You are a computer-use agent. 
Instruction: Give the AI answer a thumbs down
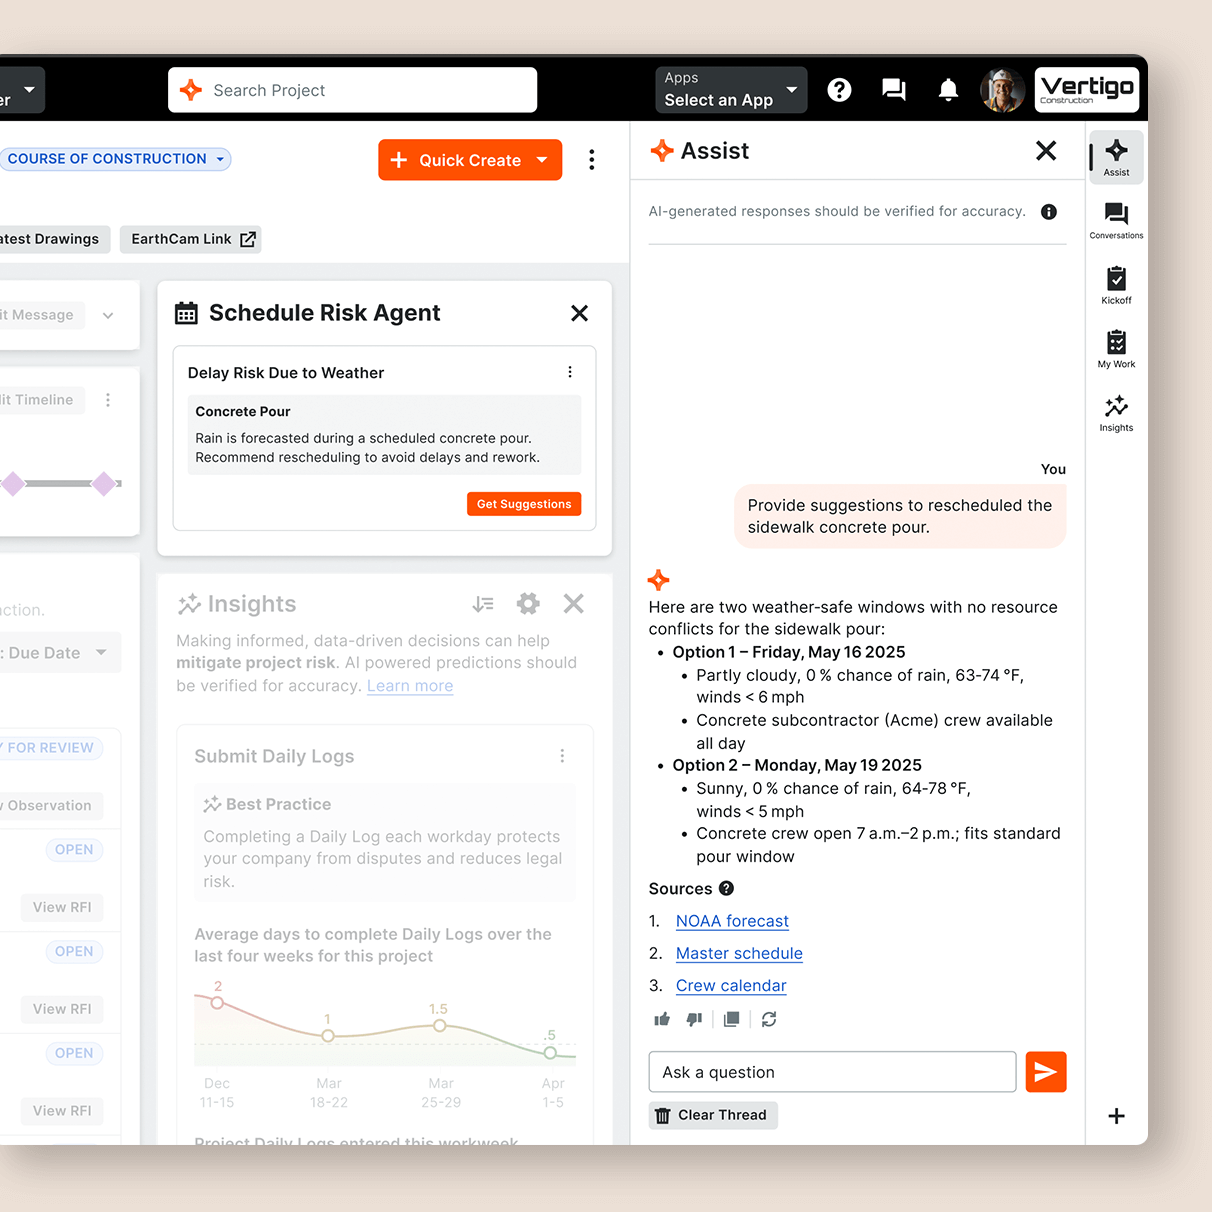pos(694,1019)
